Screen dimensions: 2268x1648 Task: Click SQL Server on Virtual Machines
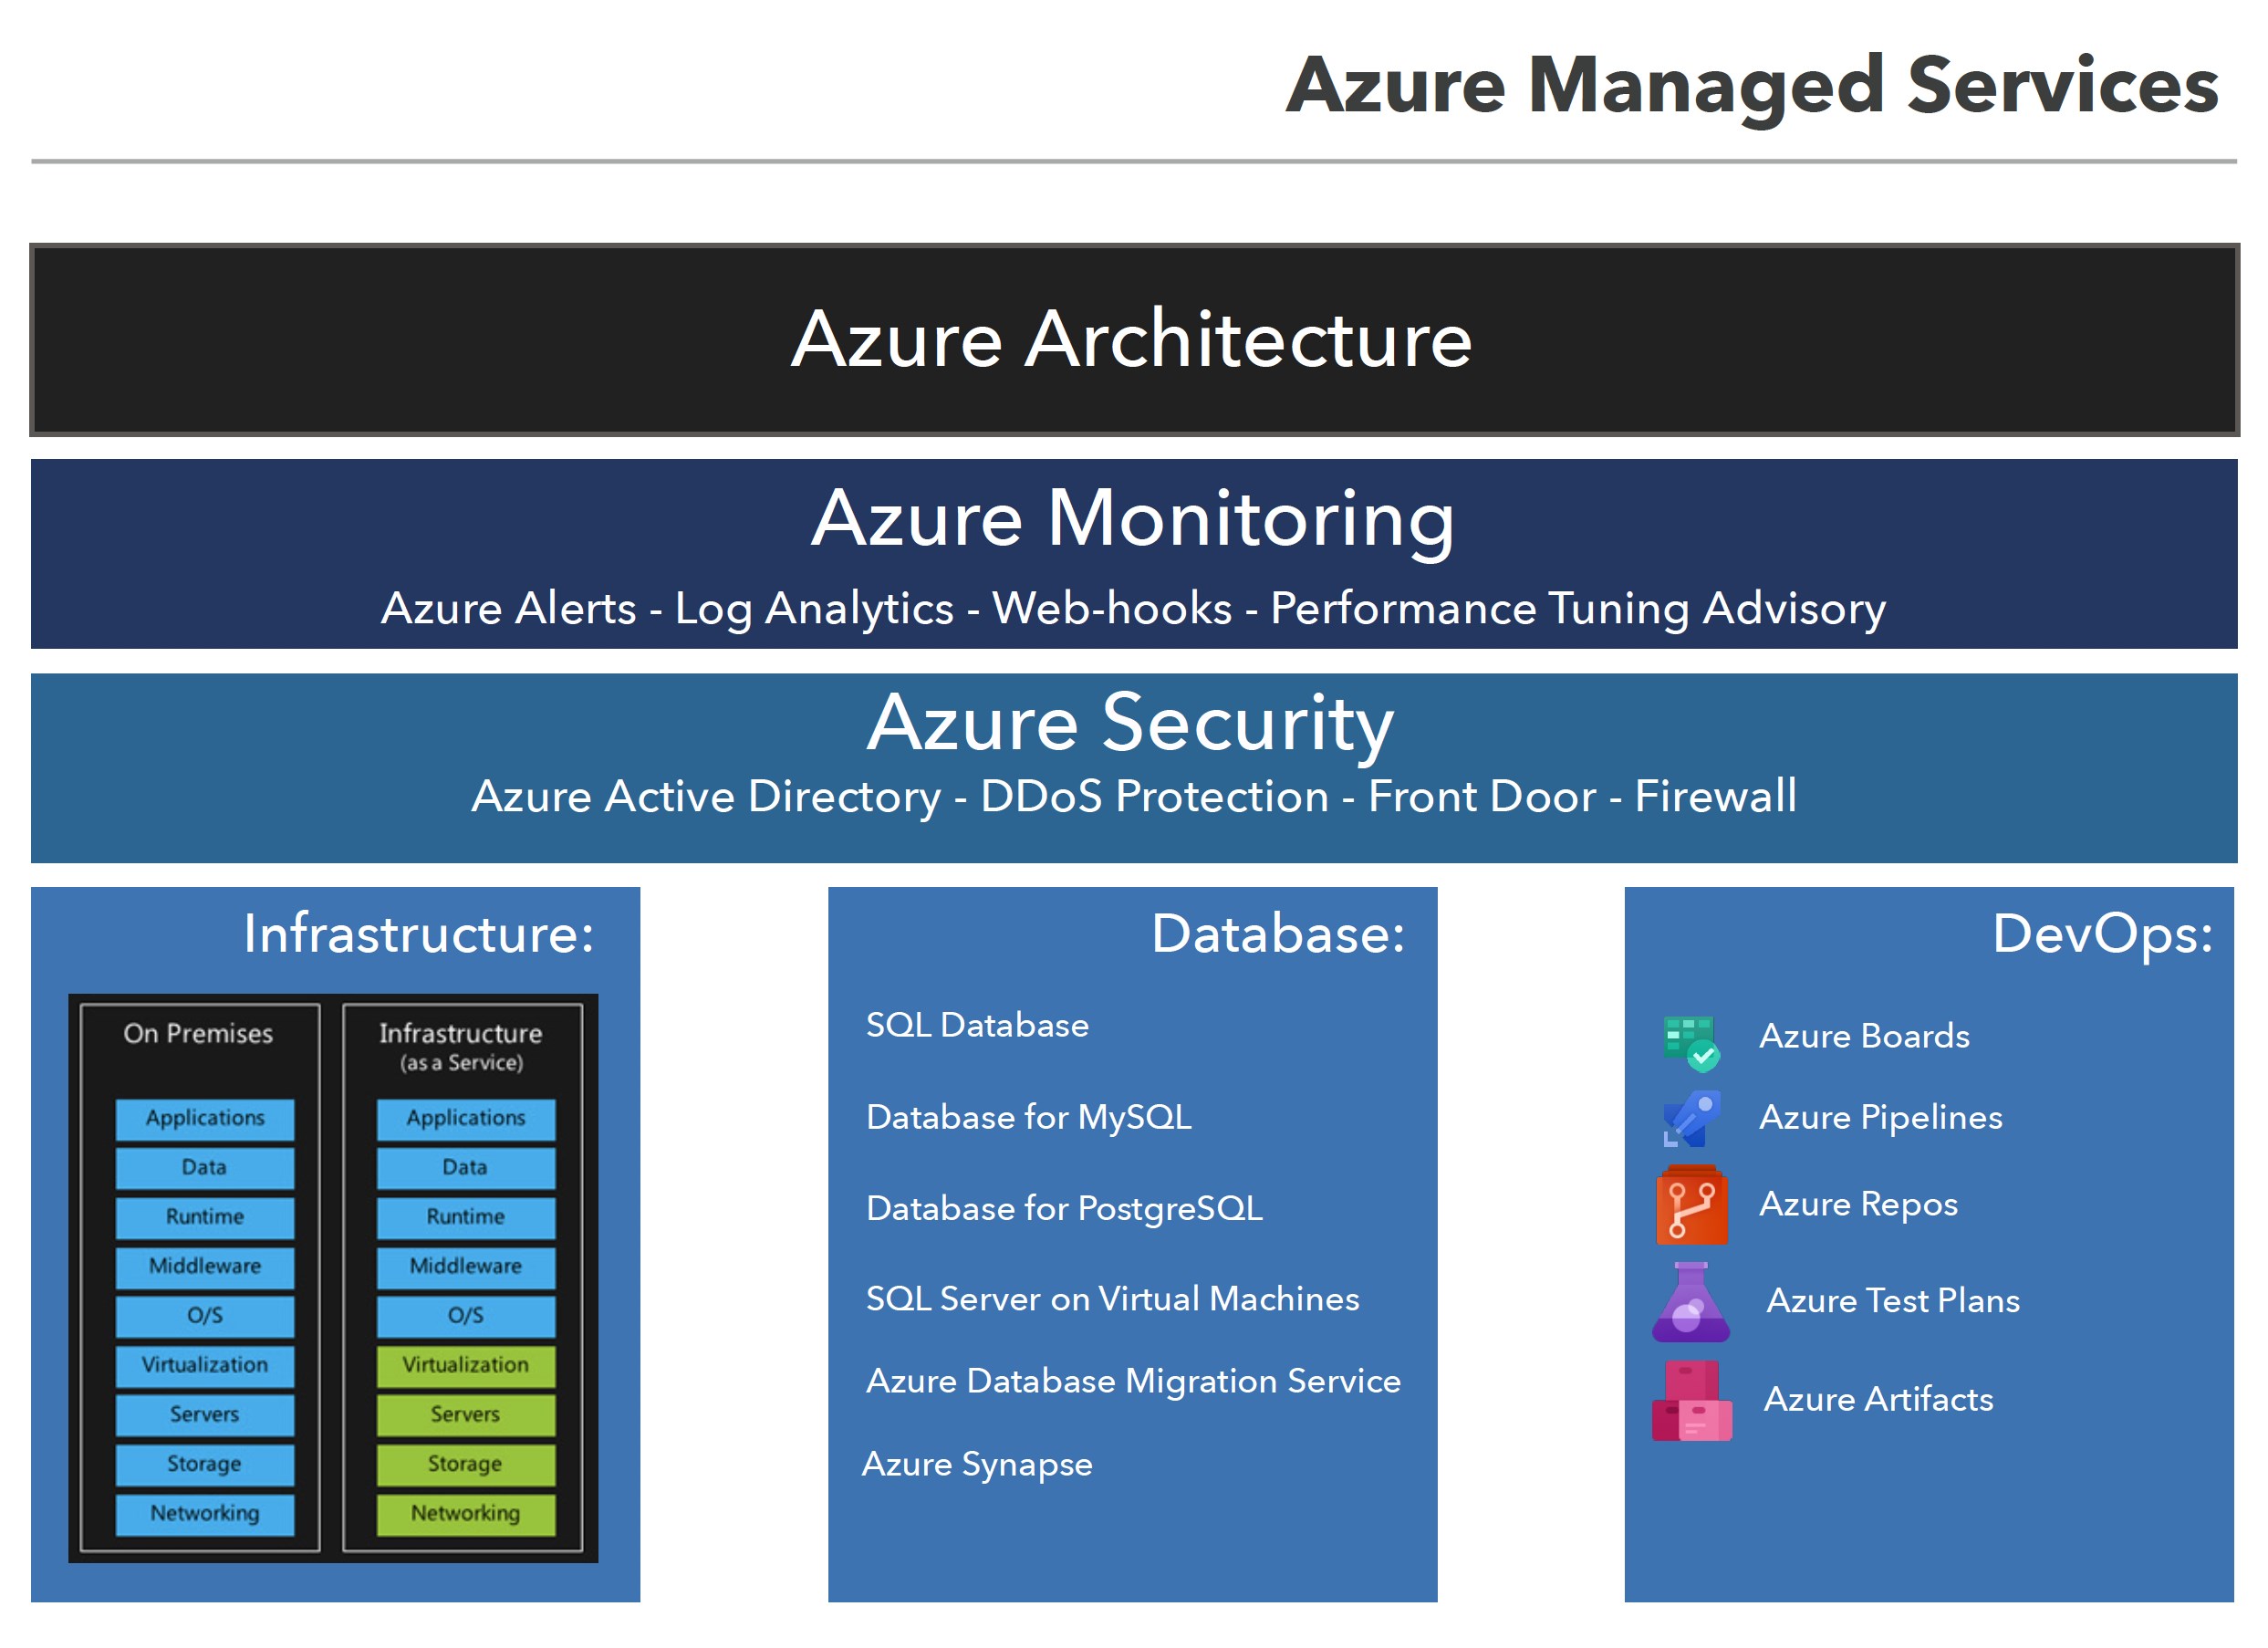[1112, 1299]
